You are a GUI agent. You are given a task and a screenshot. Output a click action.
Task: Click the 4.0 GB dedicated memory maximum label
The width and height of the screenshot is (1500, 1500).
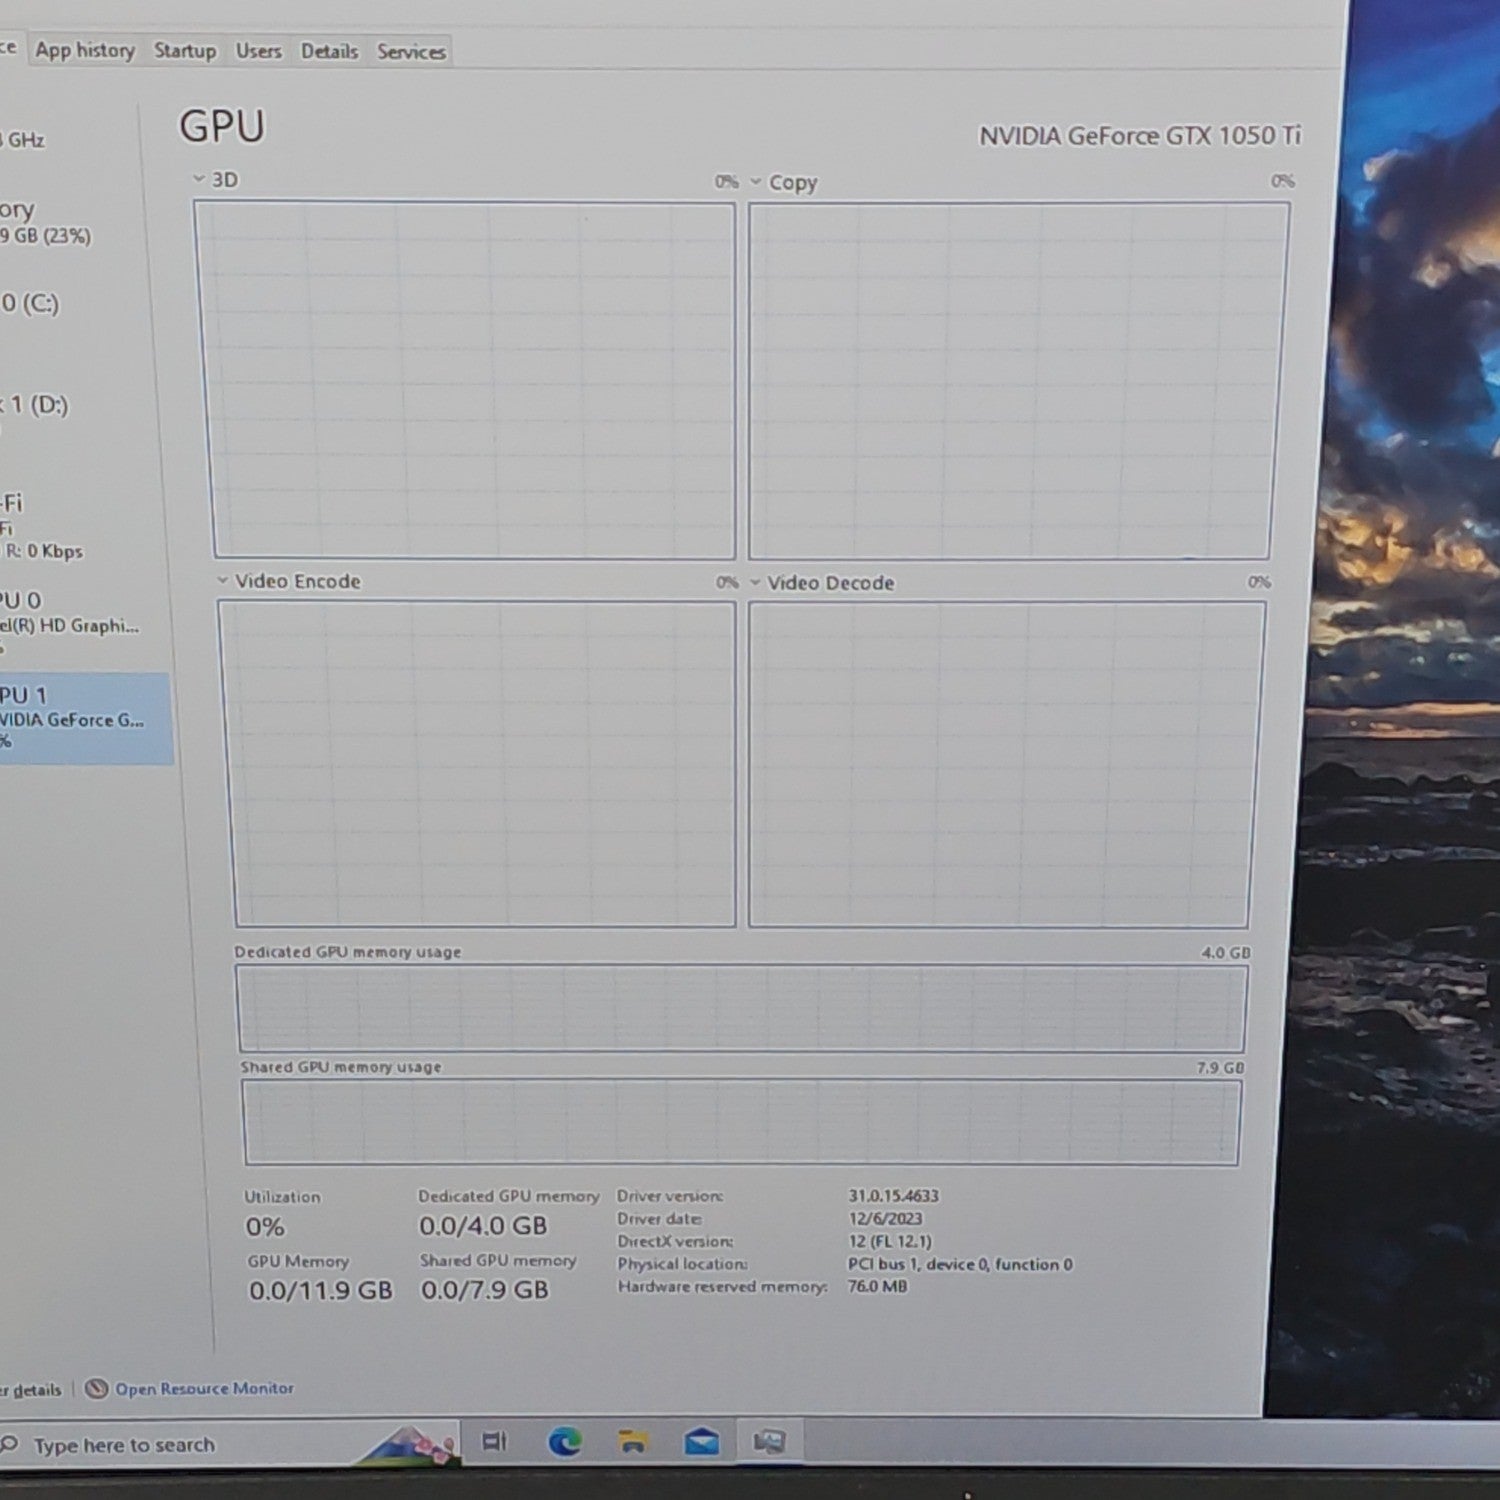tap(1226, 953)
